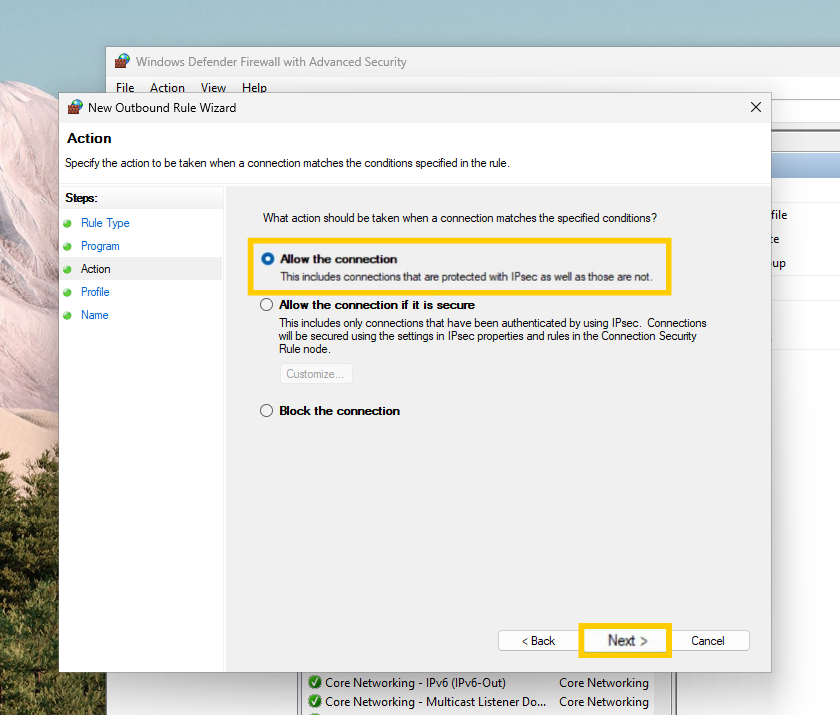The image size is (840, 715).
Task: Click the Windows Defender Firewall window icon
Action: 123,61
